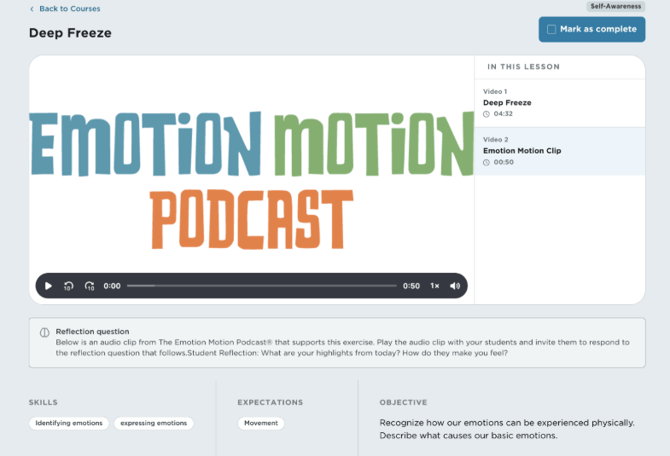The image size is (670, 456).
Task: Click the Reflection question heading
Action: pos(92,331)
